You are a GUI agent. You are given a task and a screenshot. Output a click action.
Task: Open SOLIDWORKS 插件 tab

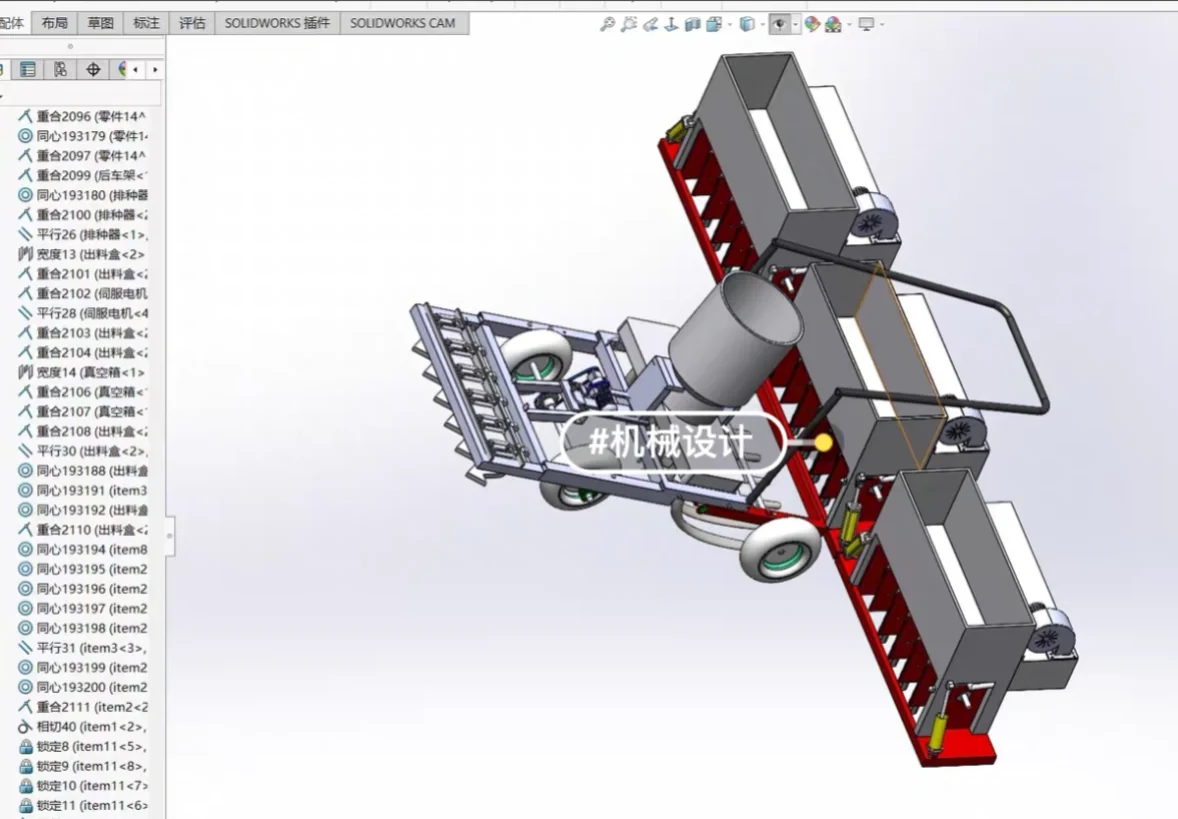[277, 23]
